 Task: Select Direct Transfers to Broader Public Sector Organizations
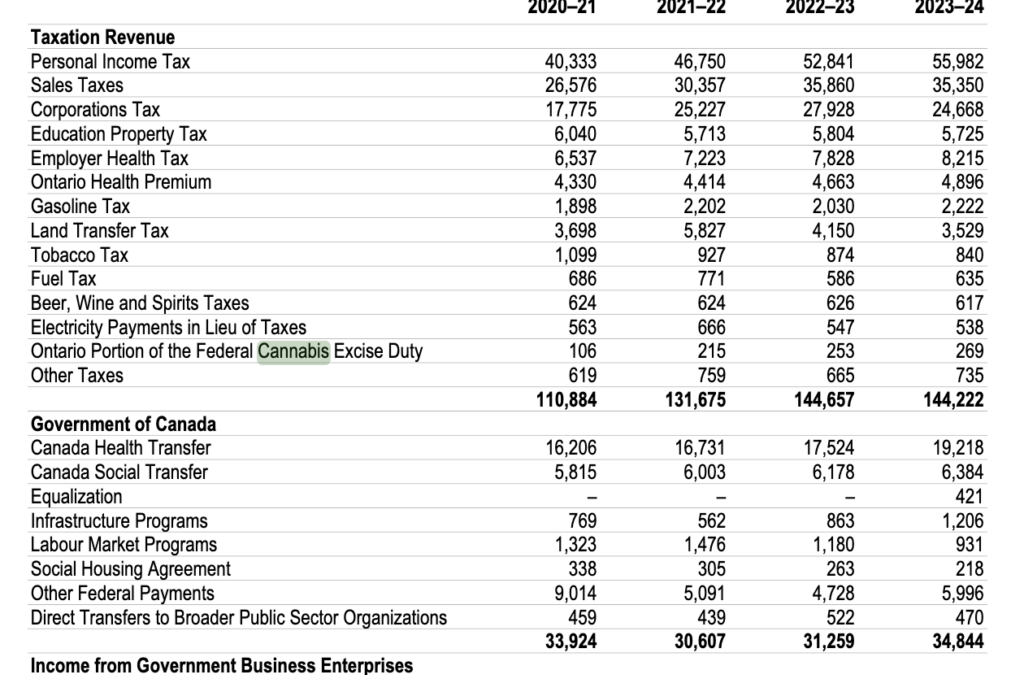[239, 618]
